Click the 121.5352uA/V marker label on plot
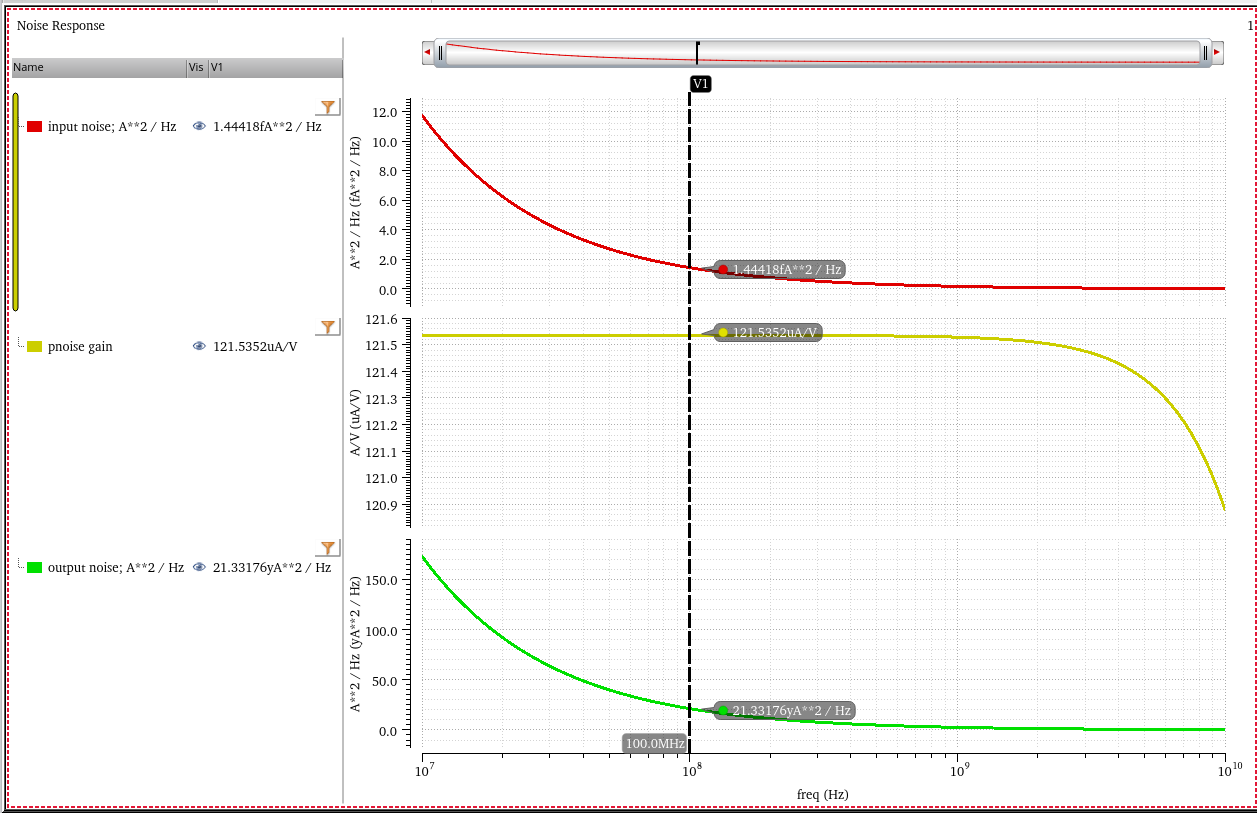This screenshot has height=813, width=1257. [x=775, y=332]
